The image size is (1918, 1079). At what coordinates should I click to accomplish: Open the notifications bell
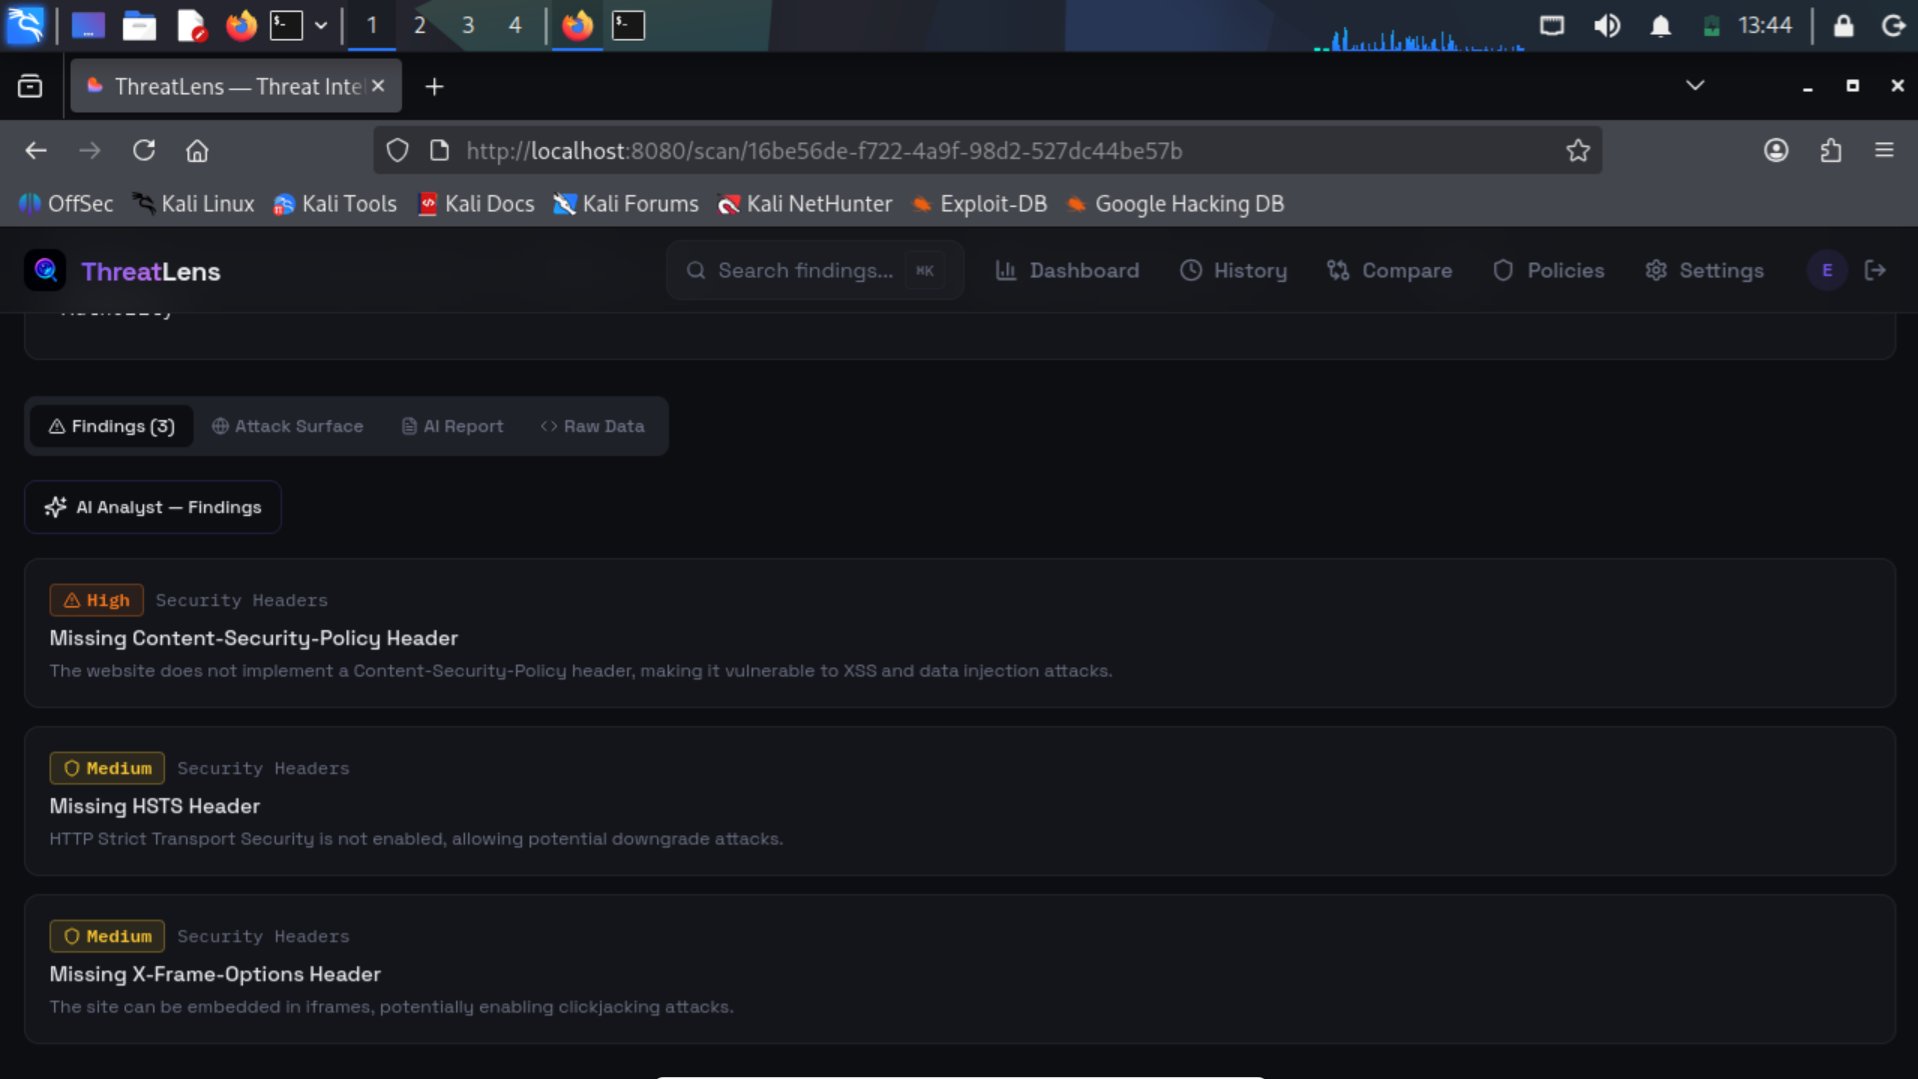pos(1661,25)
